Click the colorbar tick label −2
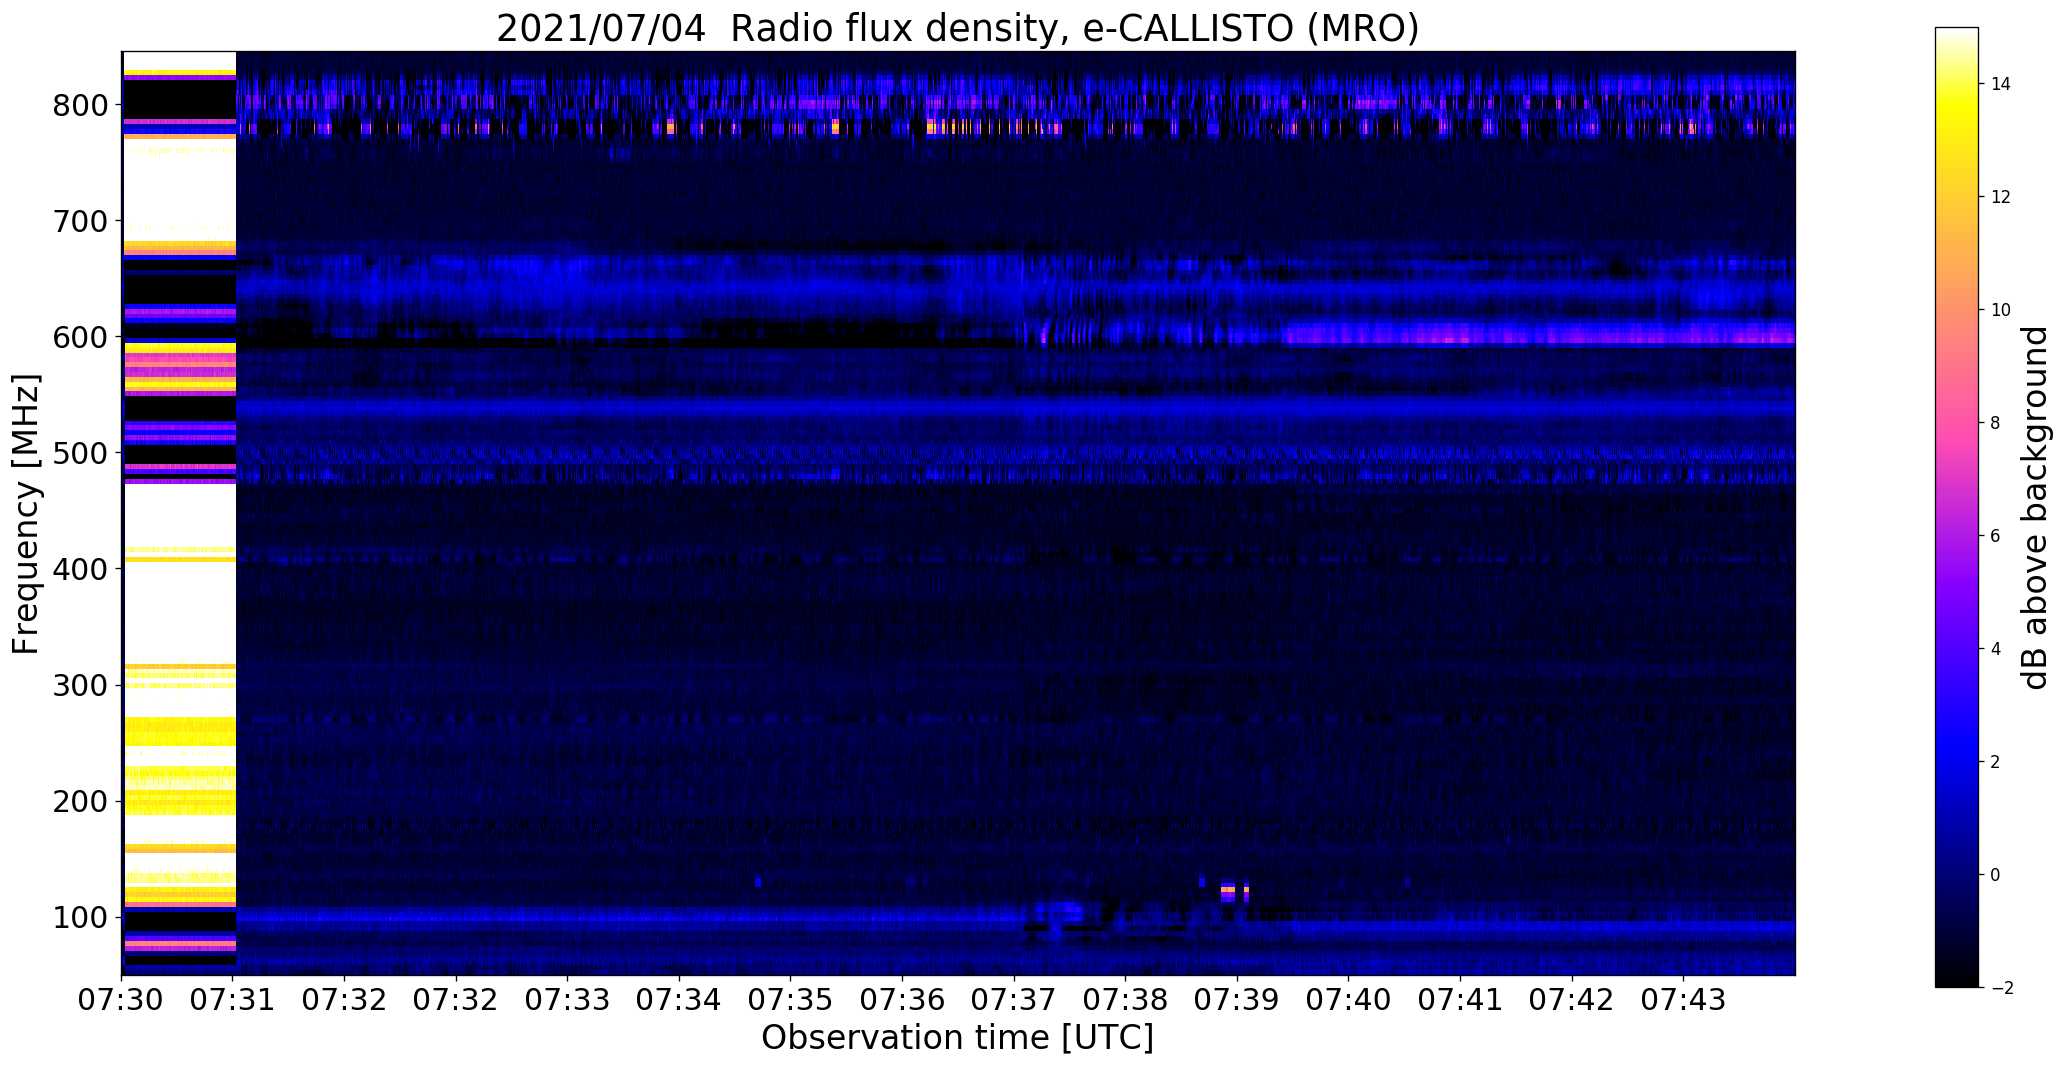 (2001, 988)
